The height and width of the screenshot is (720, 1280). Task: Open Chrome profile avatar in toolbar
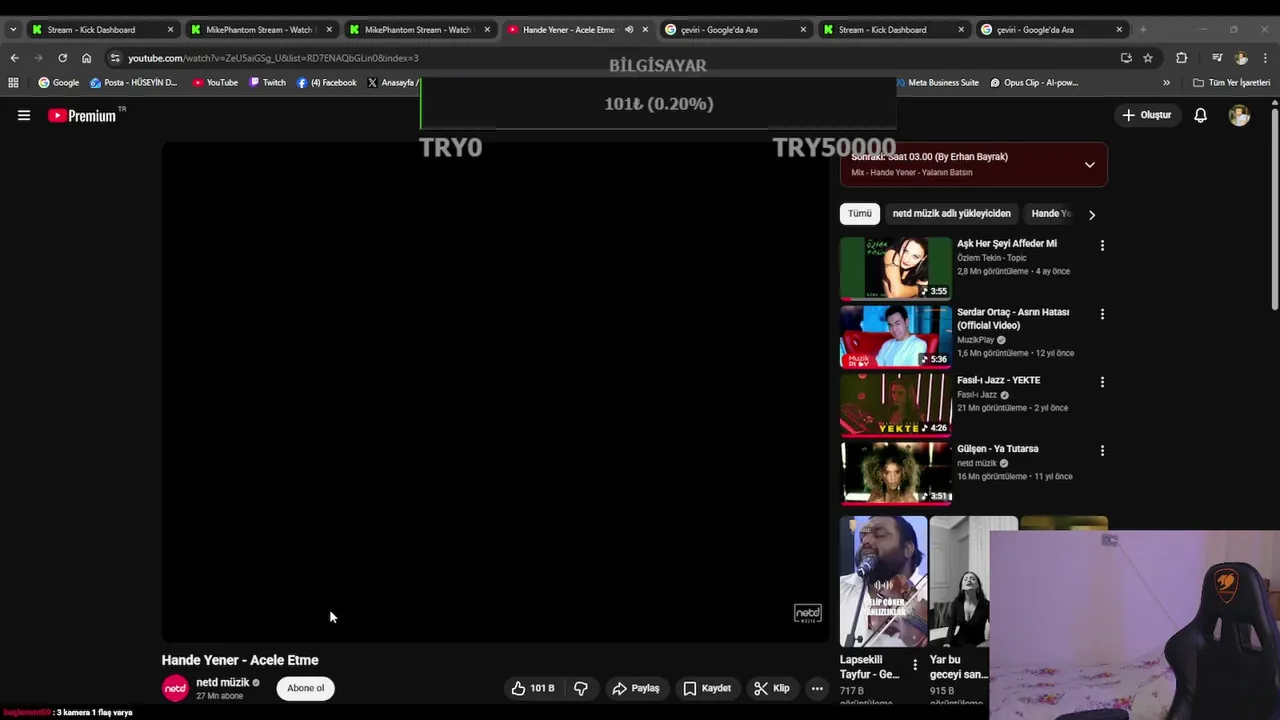coord(1241,58)
